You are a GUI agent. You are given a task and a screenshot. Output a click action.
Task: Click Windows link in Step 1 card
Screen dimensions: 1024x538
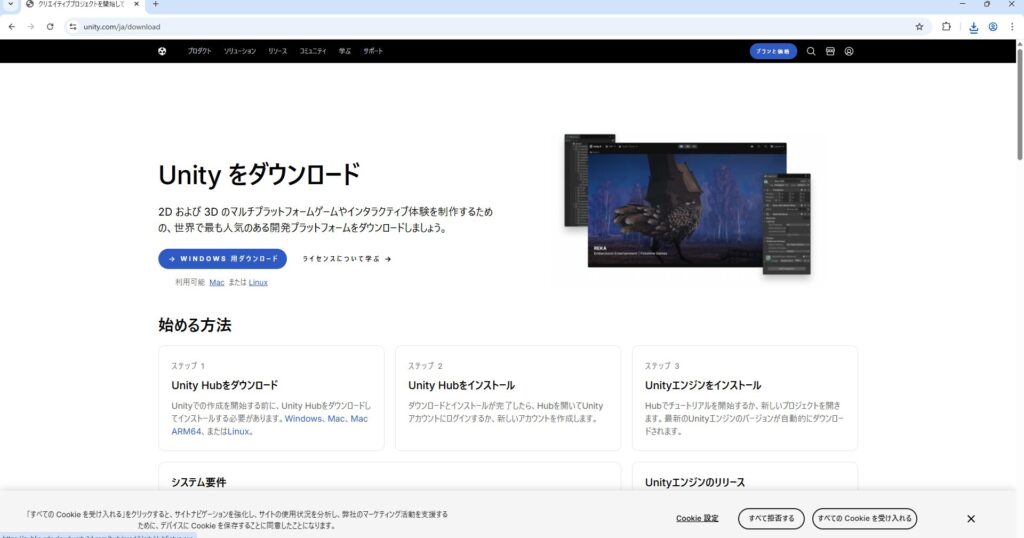point(303,419)
